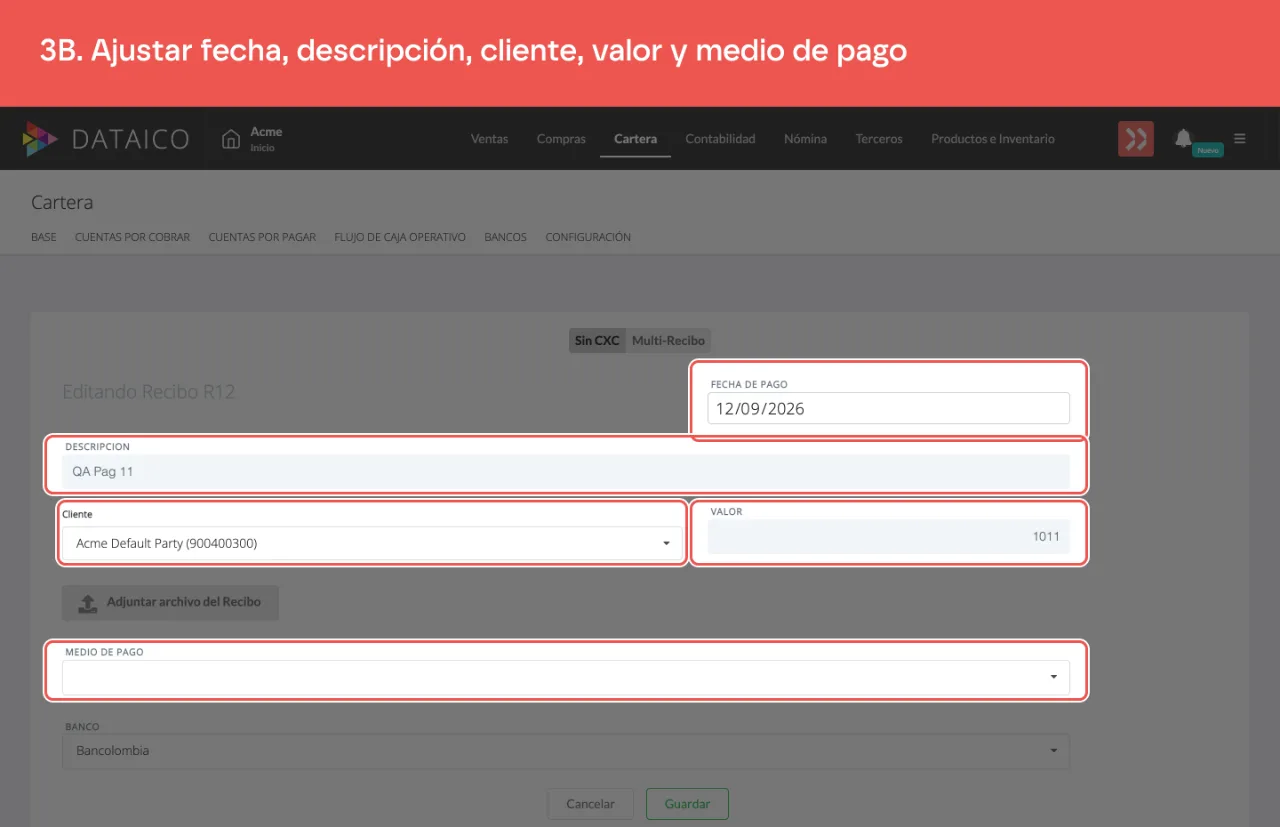This screenshot has height=827, width=1280.
Task: Click Adjuntar archivo del Recibo button
Action: pyautogui.click(x=170, y=602)
